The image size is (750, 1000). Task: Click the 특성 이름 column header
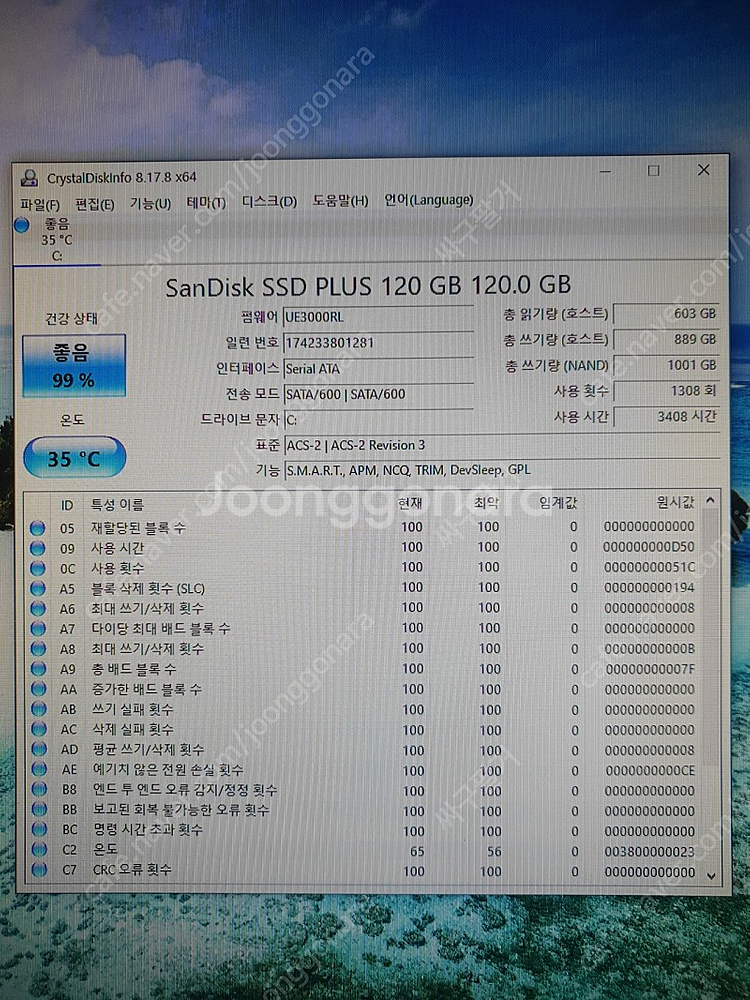coord(117,505)
